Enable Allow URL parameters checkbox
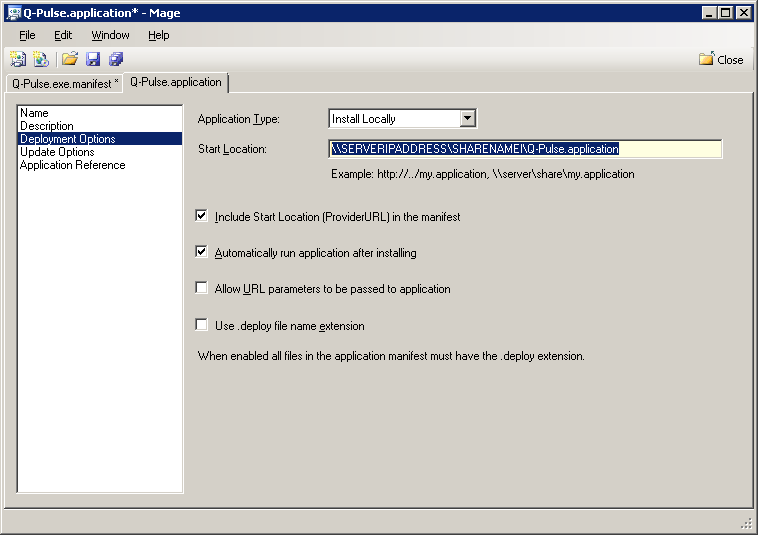 [202, 288]
